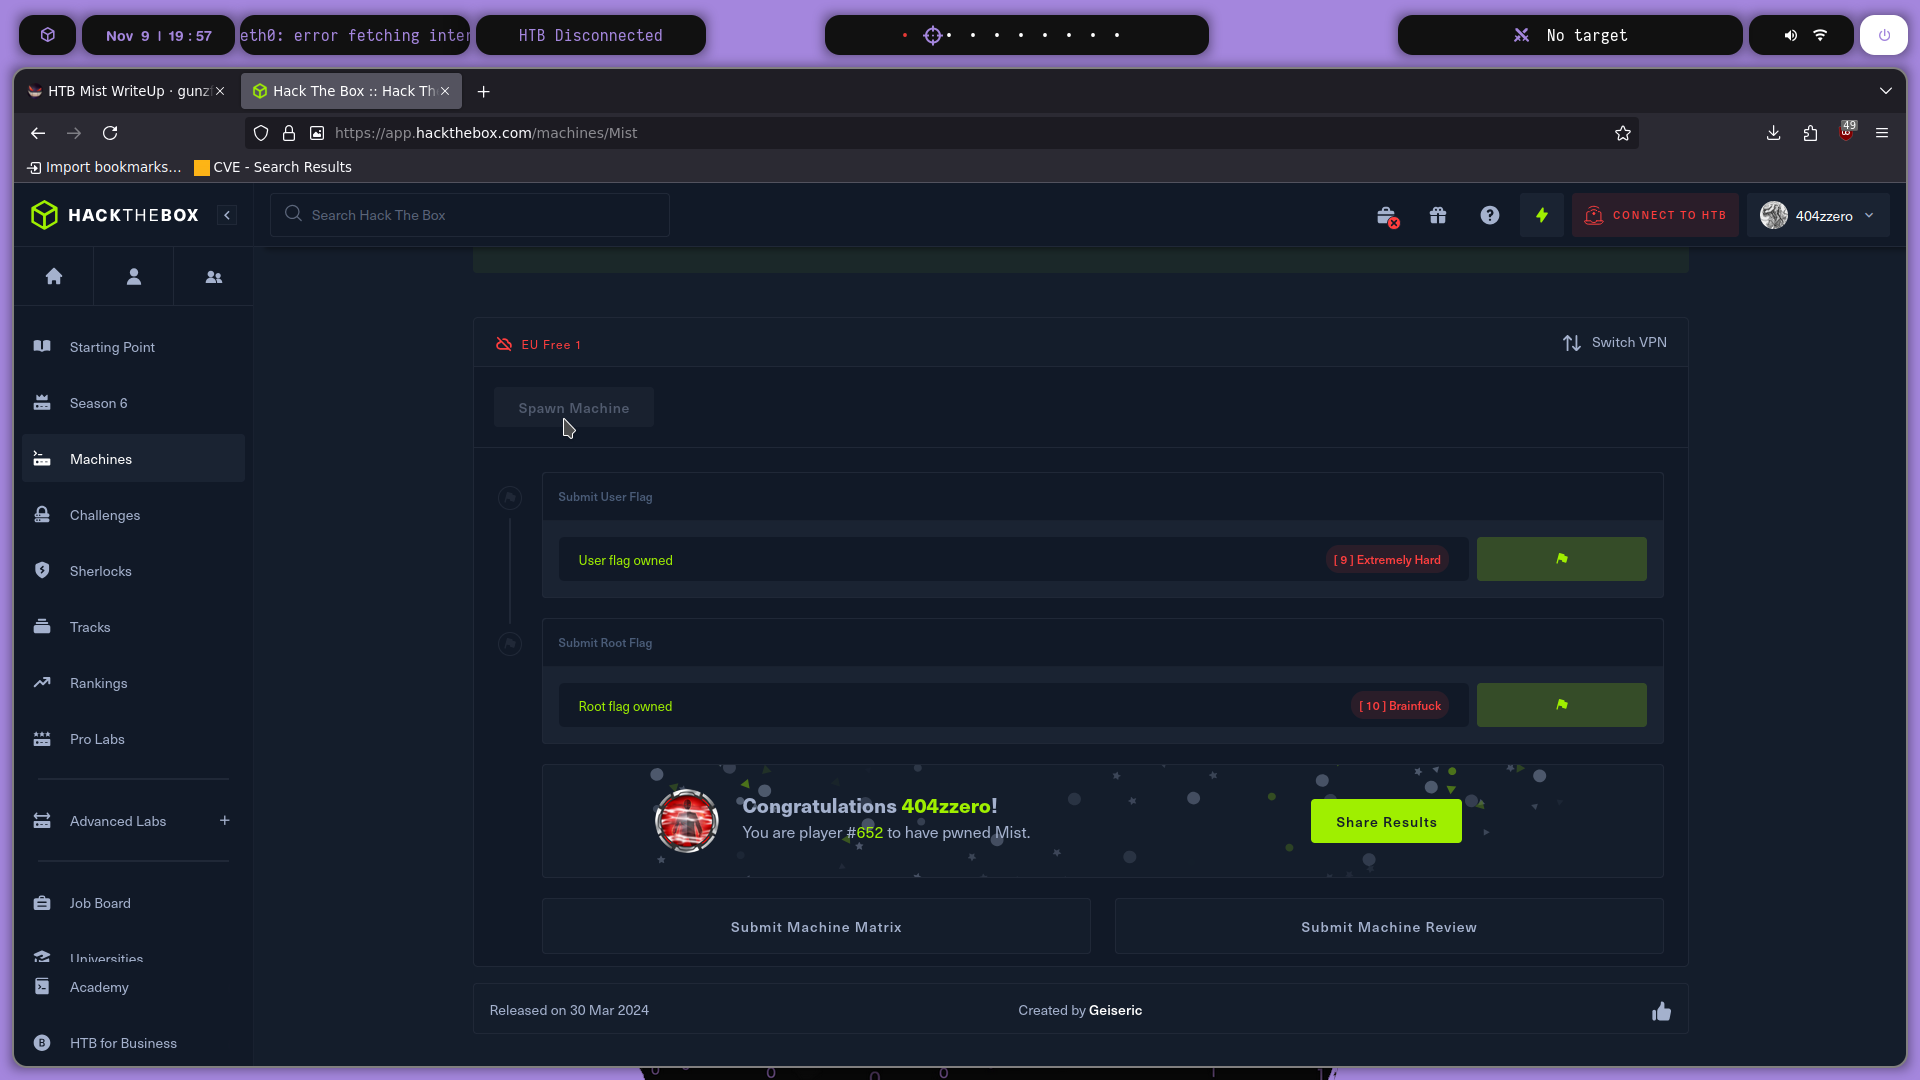Open 404zzero account dropdown
Viewport: 1920px width, 1080px height.
[1818, 215]
